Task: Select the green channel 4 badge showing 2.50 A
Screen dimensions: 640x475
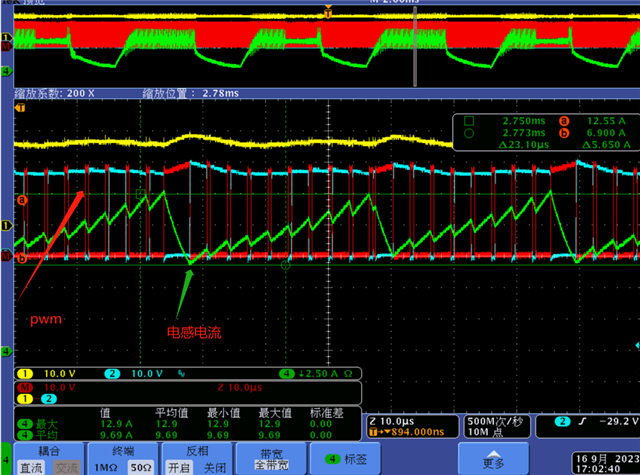Action: (287, 373)
